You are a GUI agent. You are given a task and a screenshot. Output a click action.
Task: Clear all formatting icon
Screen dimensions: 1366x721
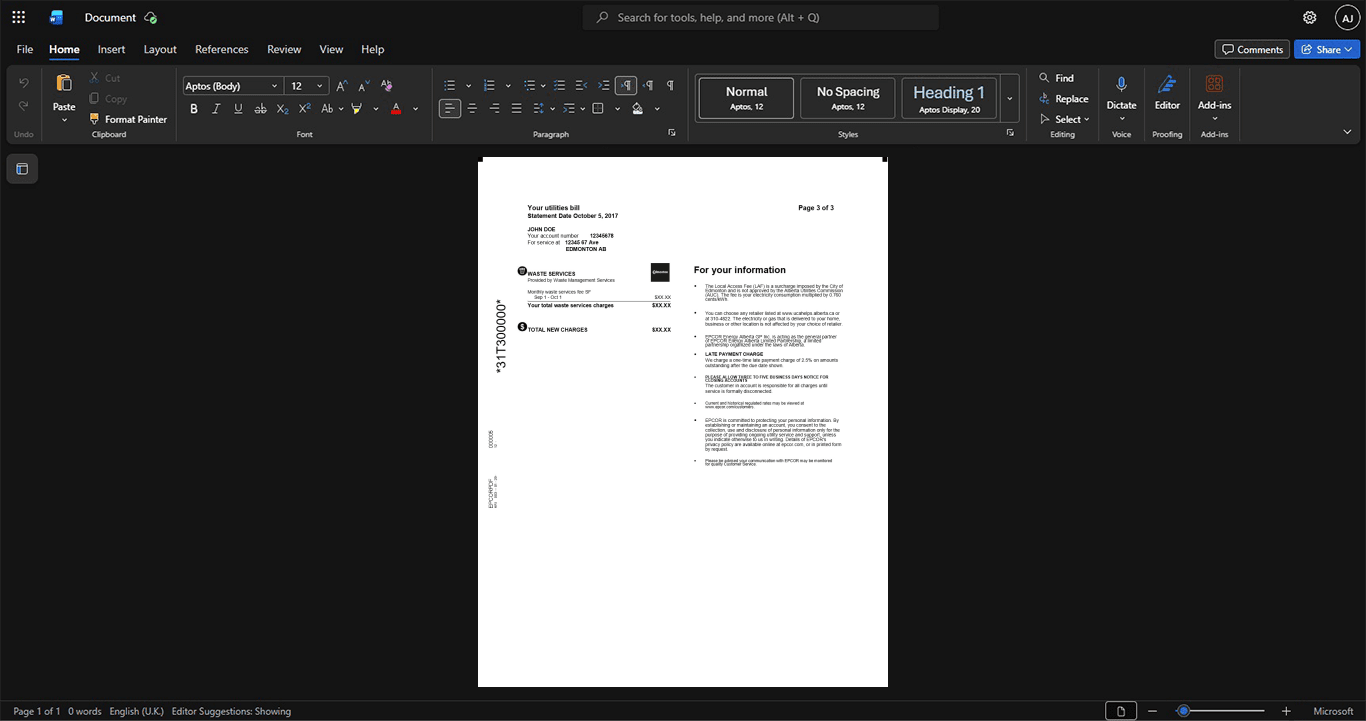click(387, 86)
